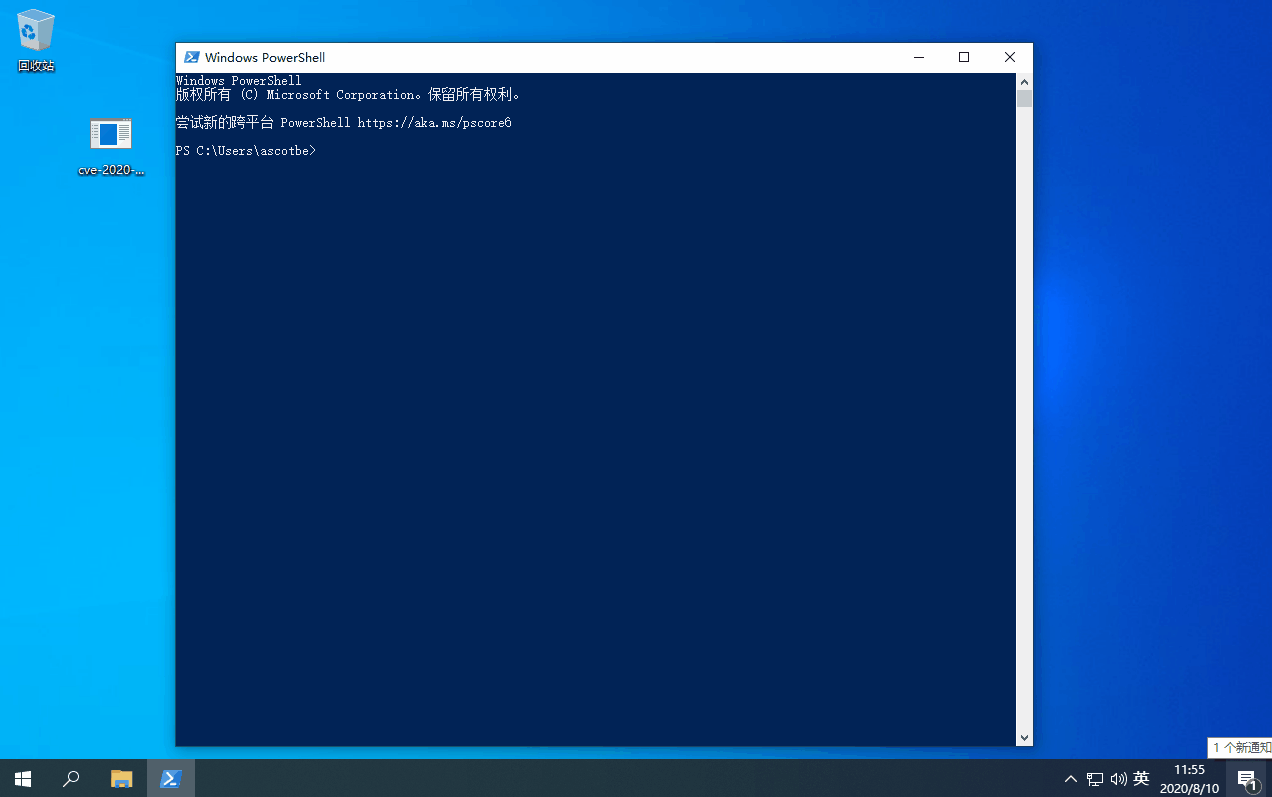
Task: Maximize the Windows PowerShell window
Action: 964,58
